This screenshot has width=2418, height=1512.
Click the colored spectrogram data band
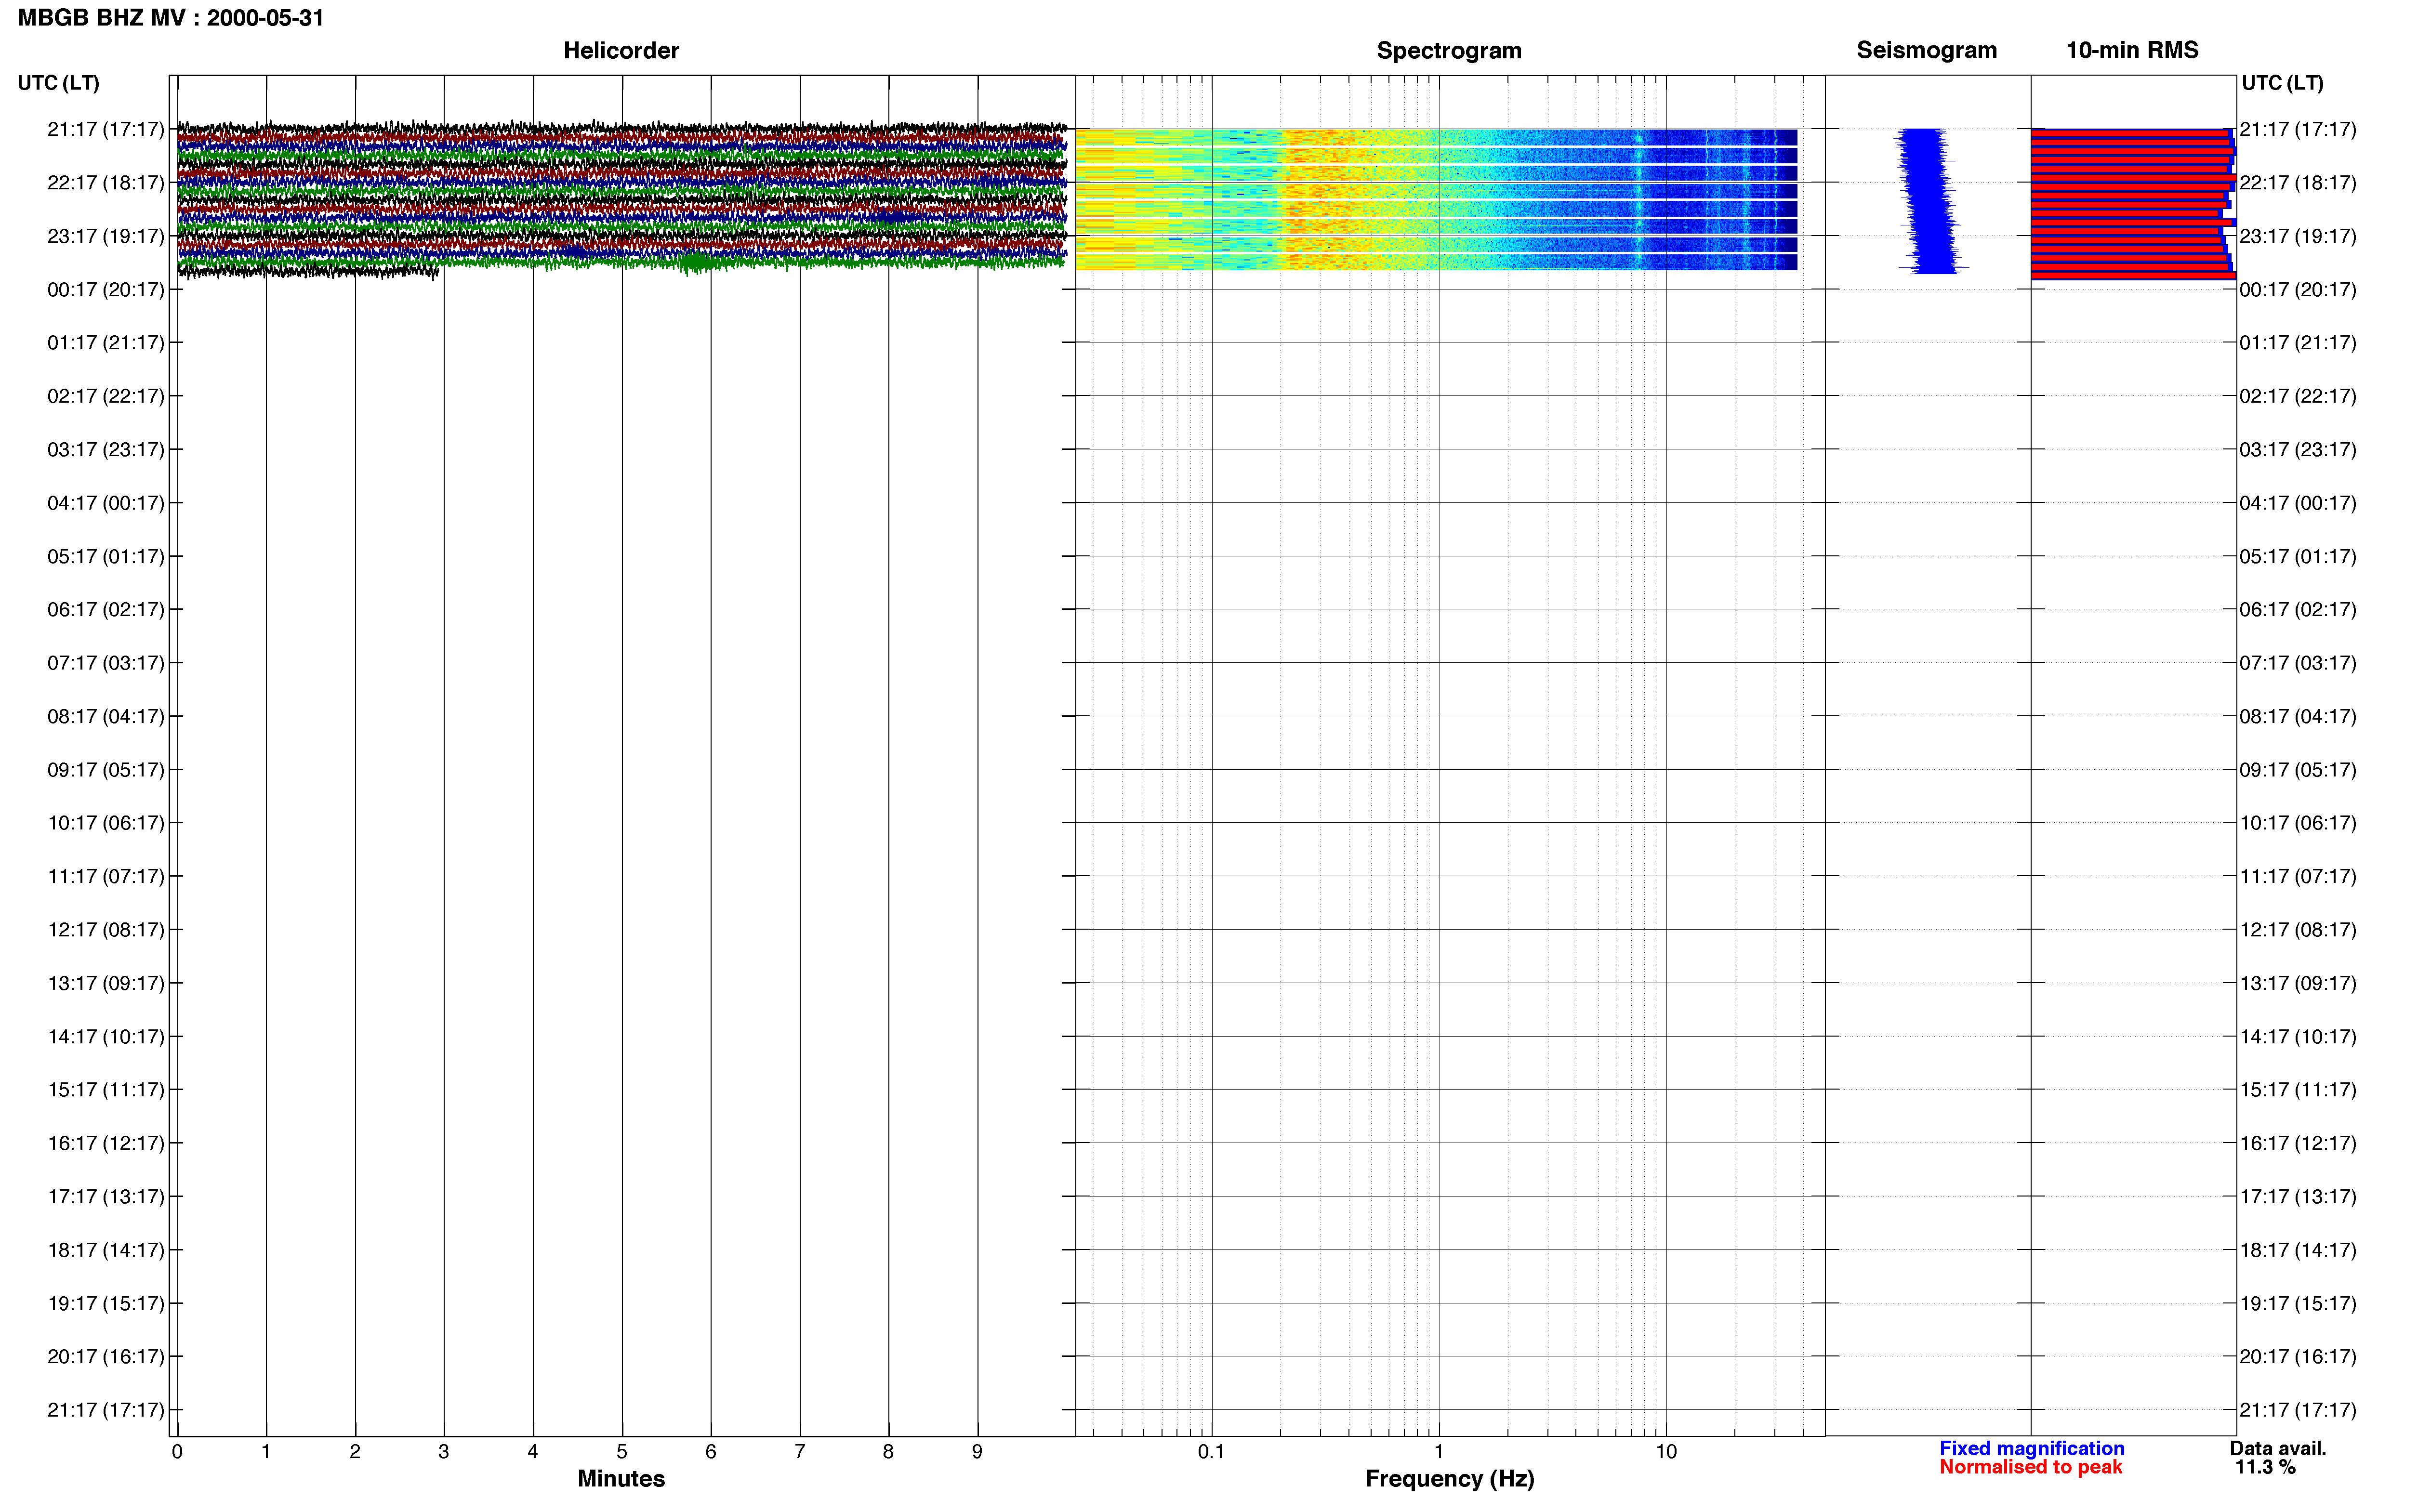coord(1436,199)
